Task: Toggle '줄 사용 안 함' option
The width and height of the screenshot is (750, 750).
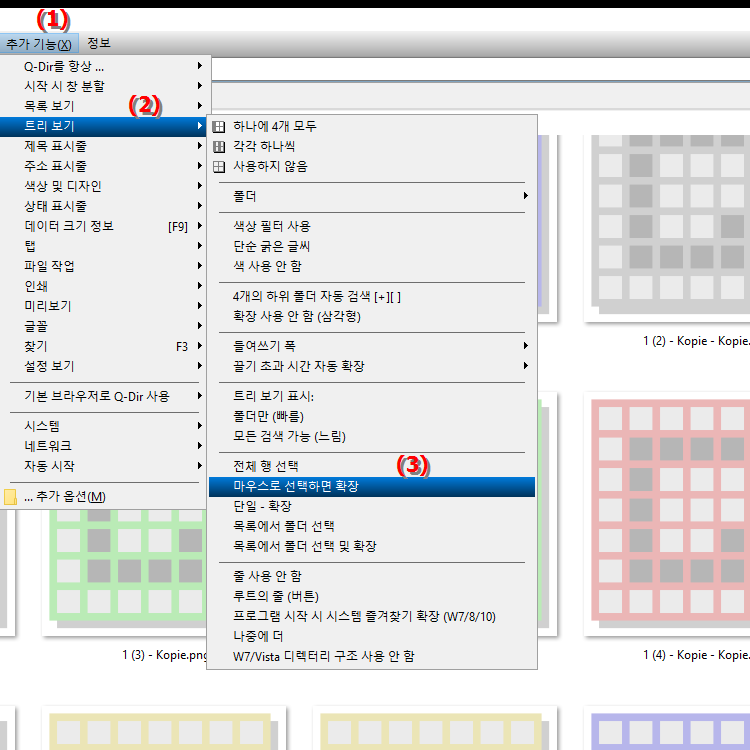Action: [372, 576]
